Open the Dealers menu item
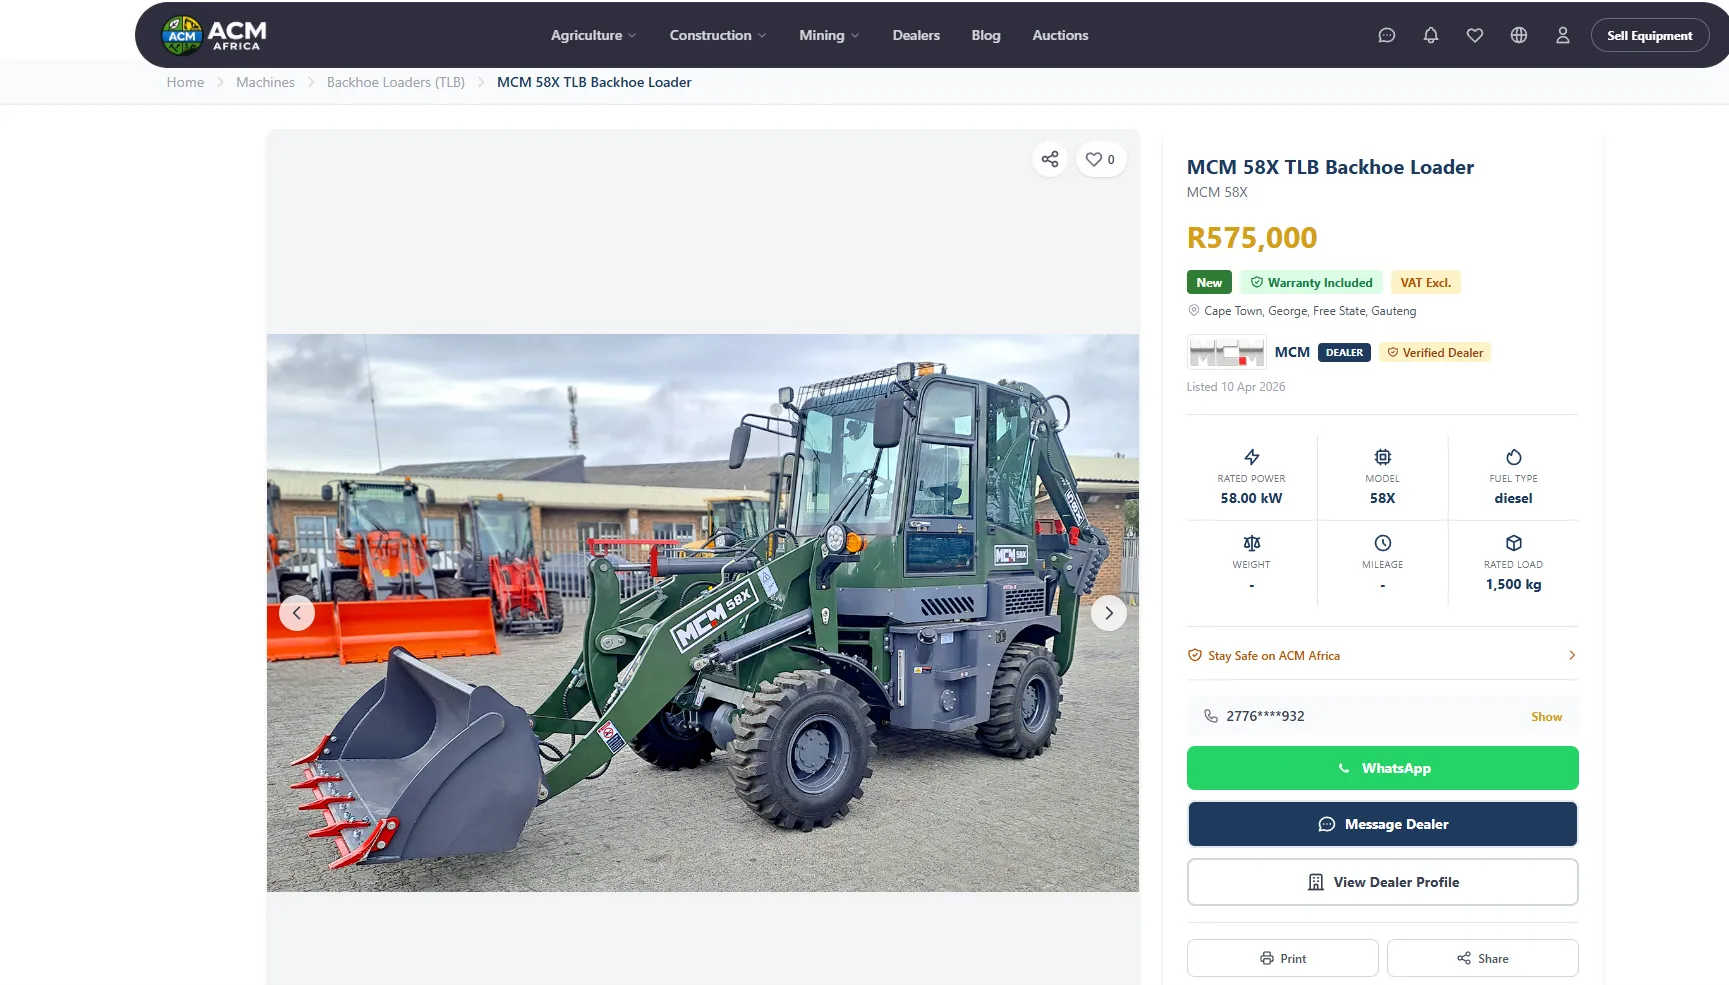 click(916, 35)
